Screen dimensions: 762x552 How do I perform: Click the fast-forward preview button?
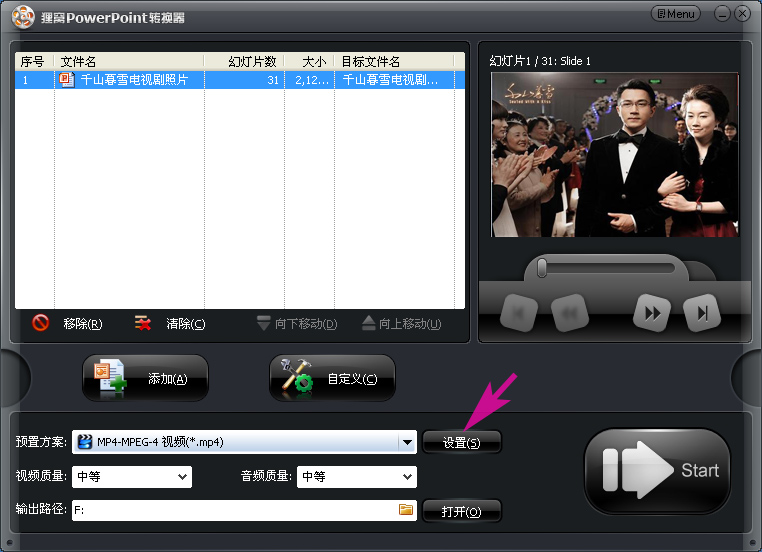[652, 313]
